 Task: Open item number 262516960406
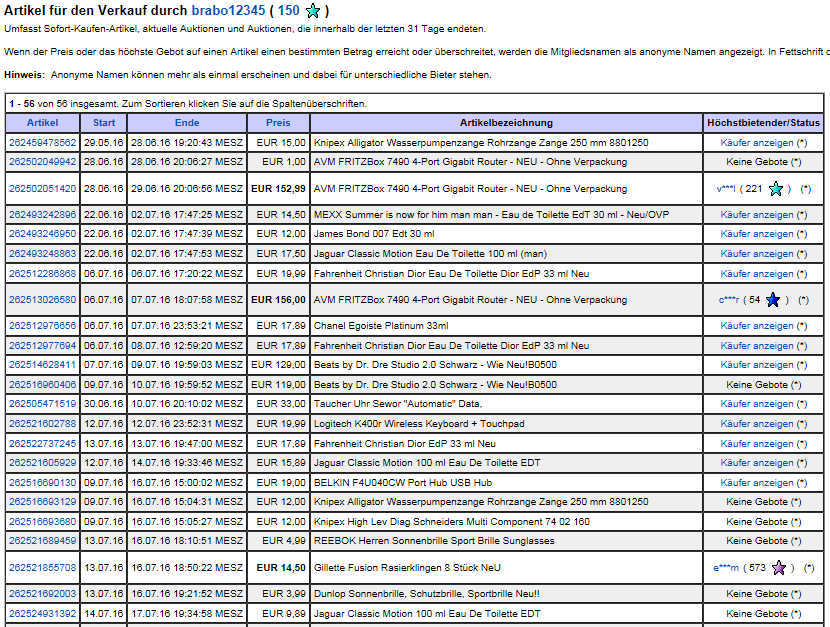42,385
